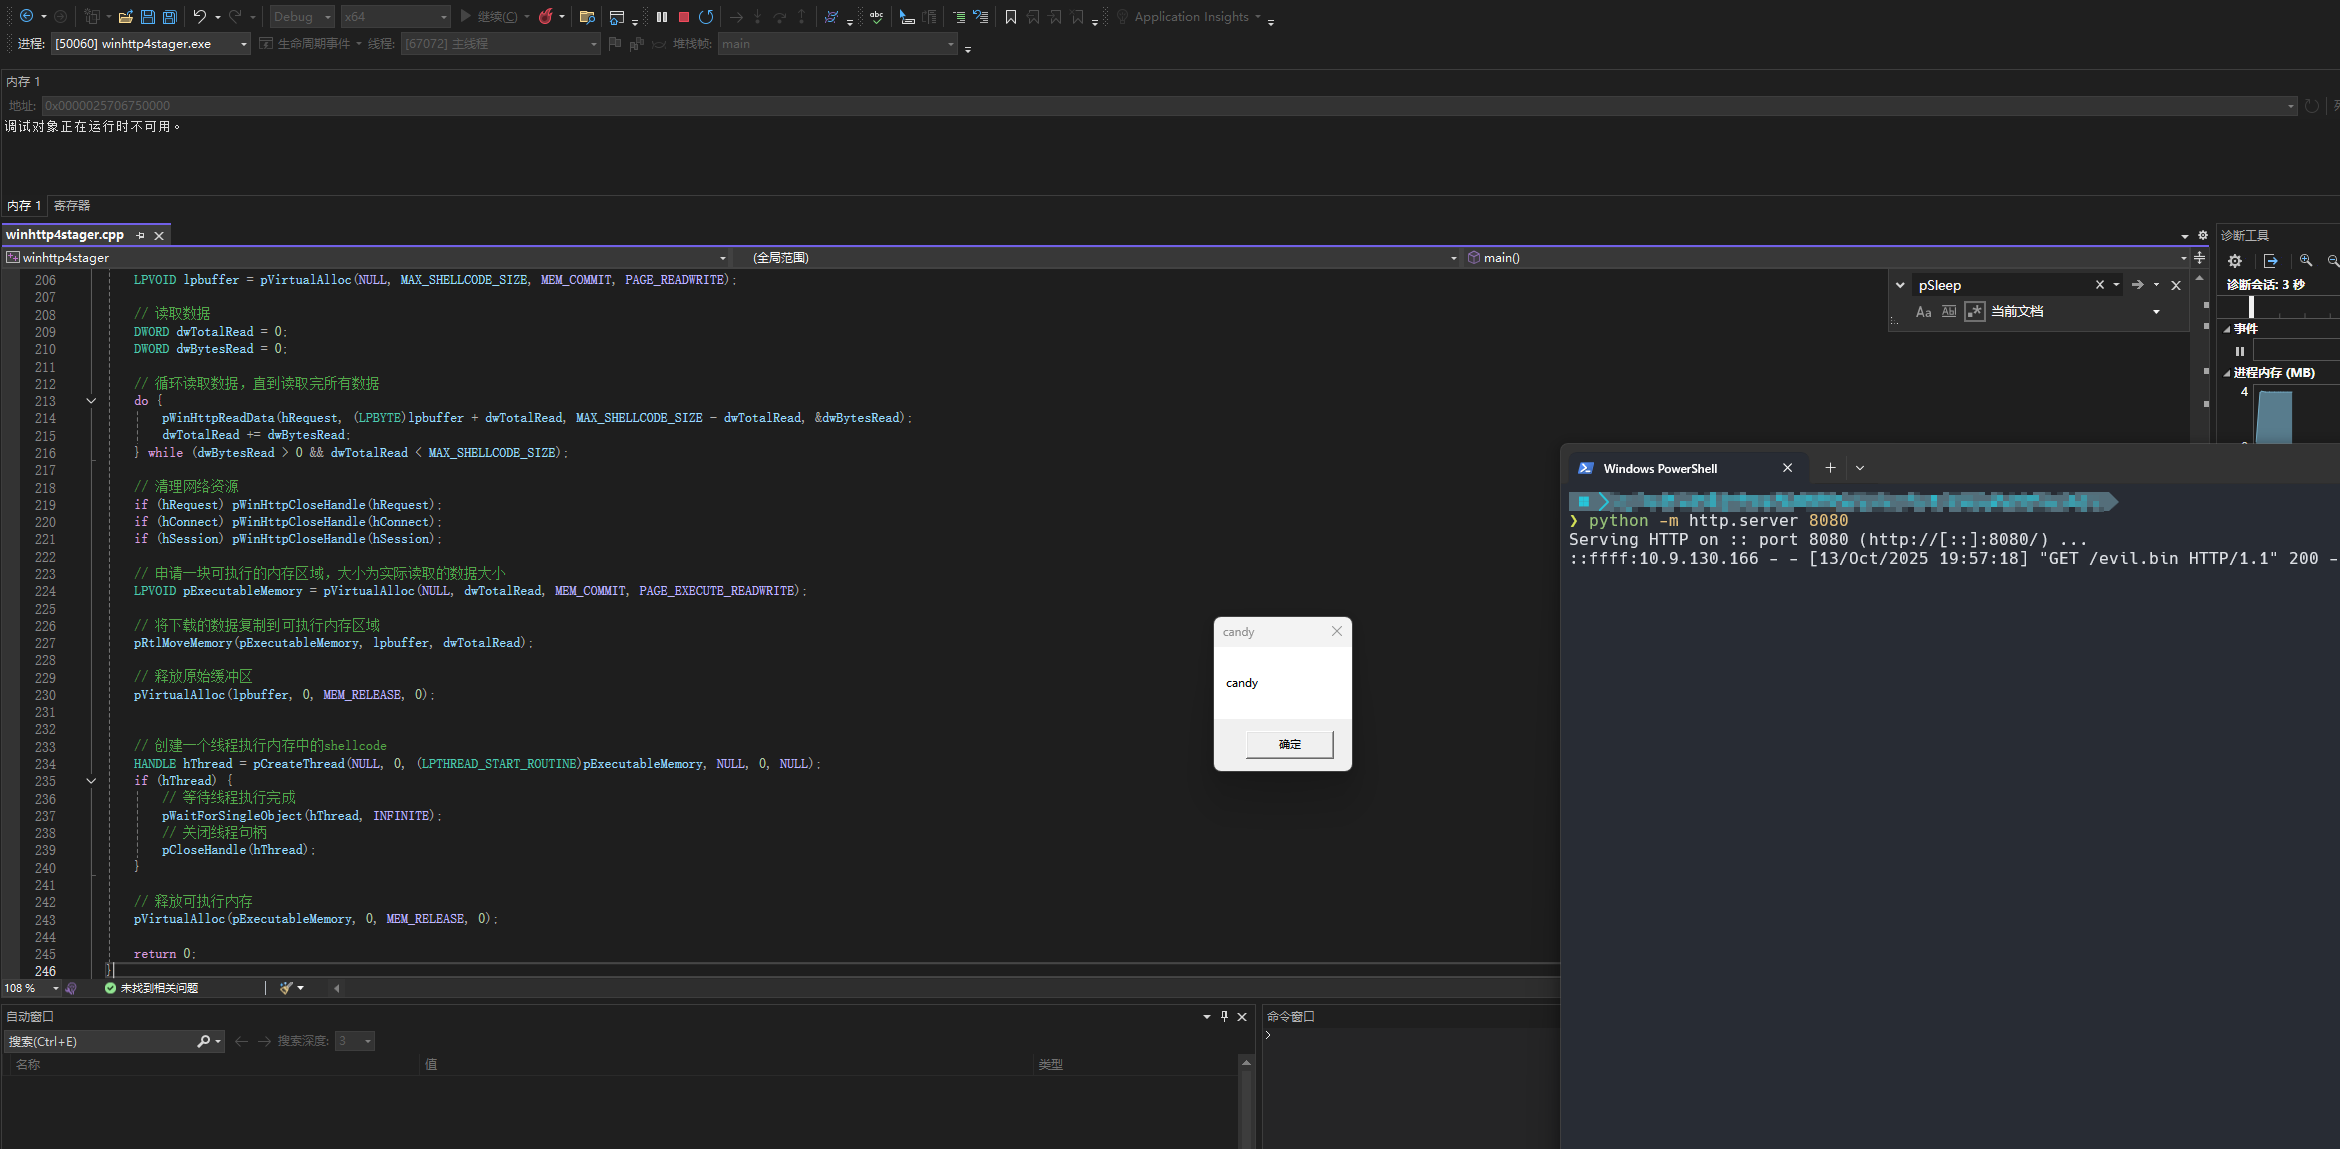Switch to the 寄存器 registers tab
The width and height of the screenshot is (2340, 1149).
point(72,206)
